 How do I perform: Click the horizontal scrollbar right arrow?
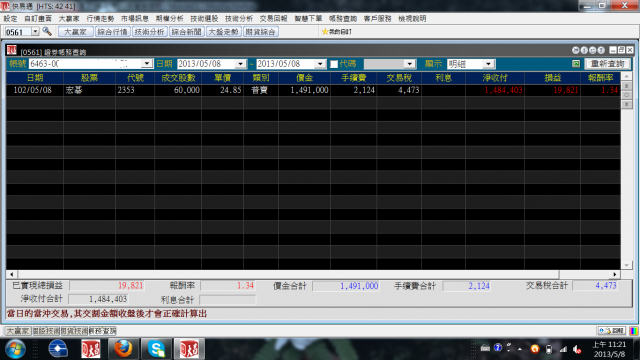coord(615,274)
